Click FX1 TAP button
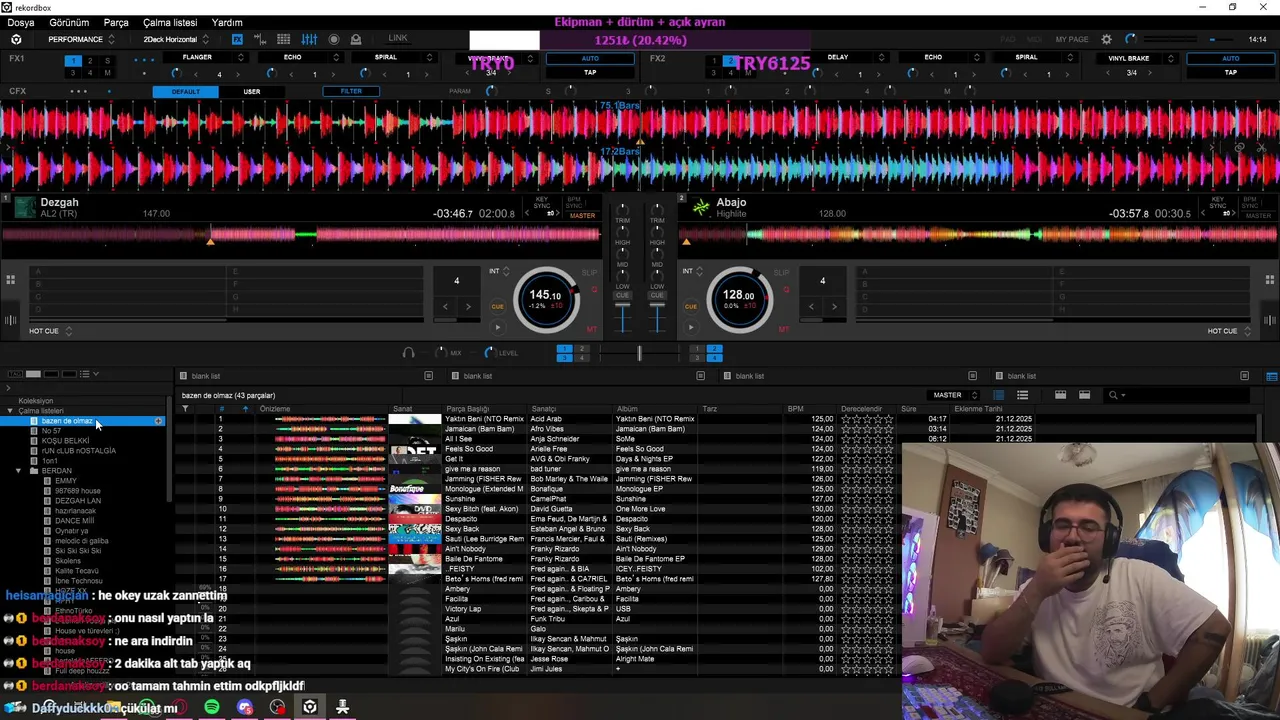1280x720 pixels. (x=590, y=72)
